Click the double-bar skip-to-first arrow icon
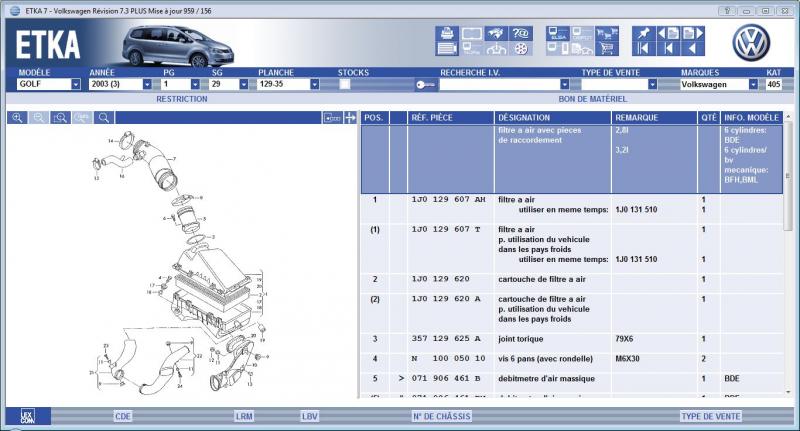This screenshot has height=431, width=800. [643, 48]
